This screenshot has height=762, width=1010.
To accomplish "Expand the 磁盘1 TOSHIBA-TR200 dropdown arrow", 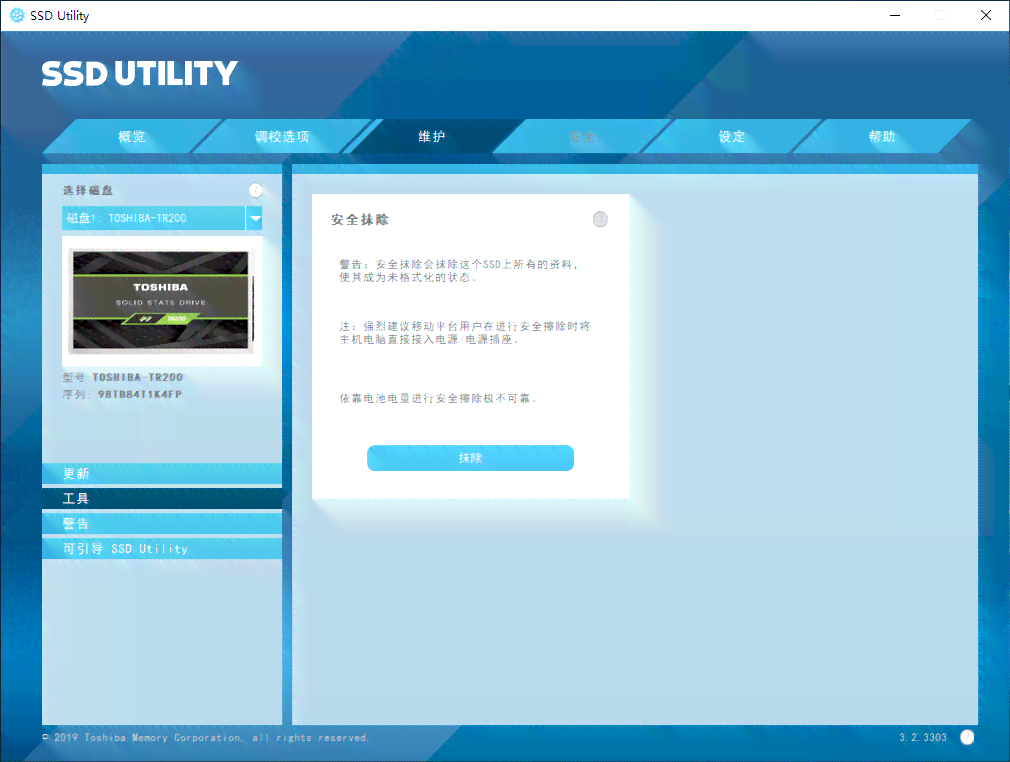I will [255, 218].
